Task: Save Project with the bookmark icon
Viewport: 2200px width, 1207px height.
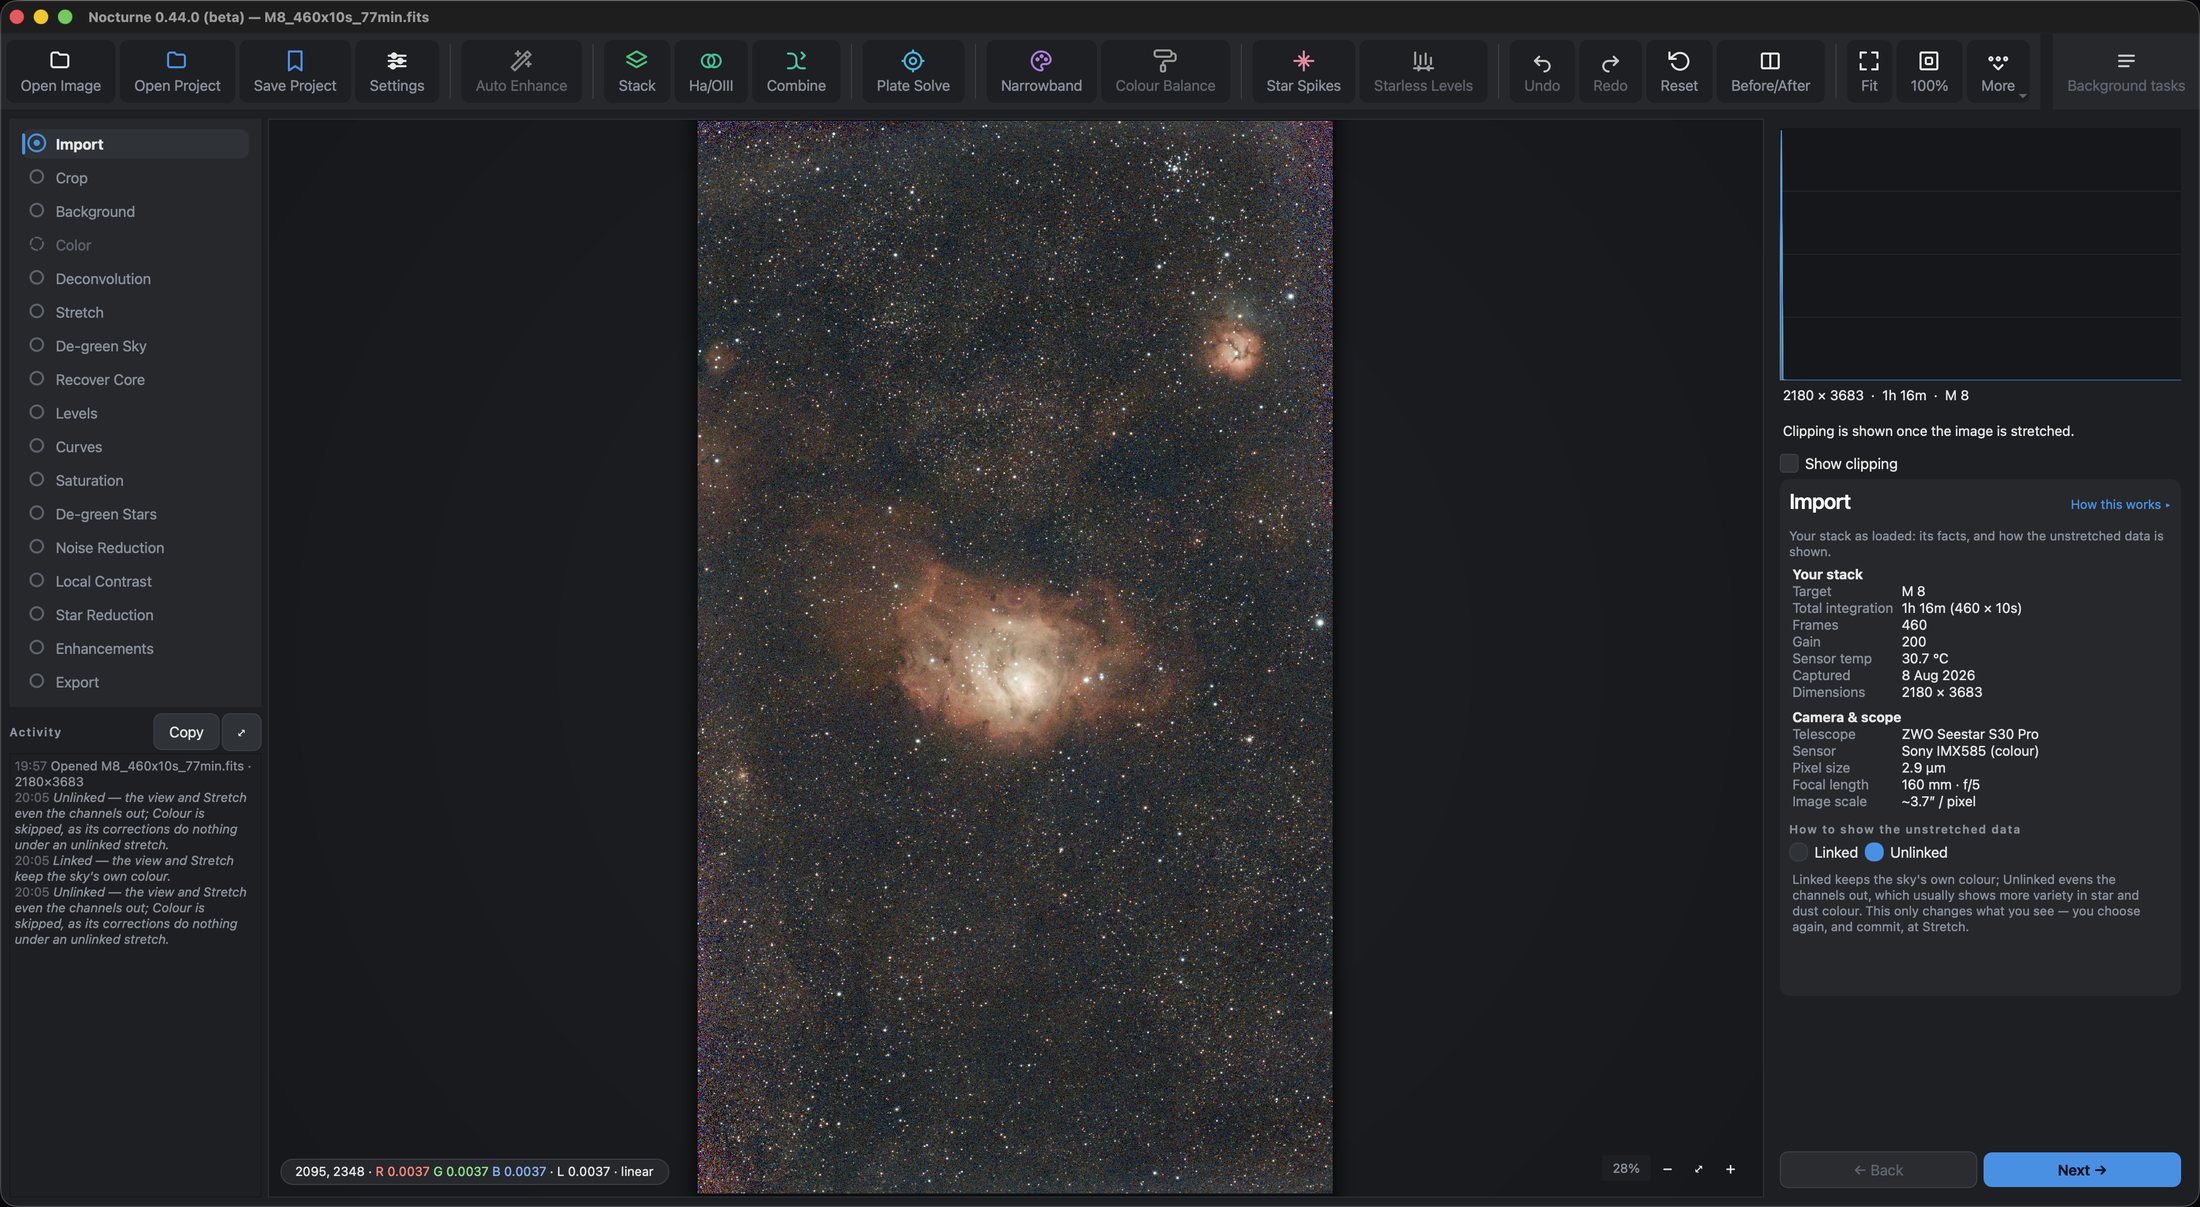Action: [x=295, y=71]
